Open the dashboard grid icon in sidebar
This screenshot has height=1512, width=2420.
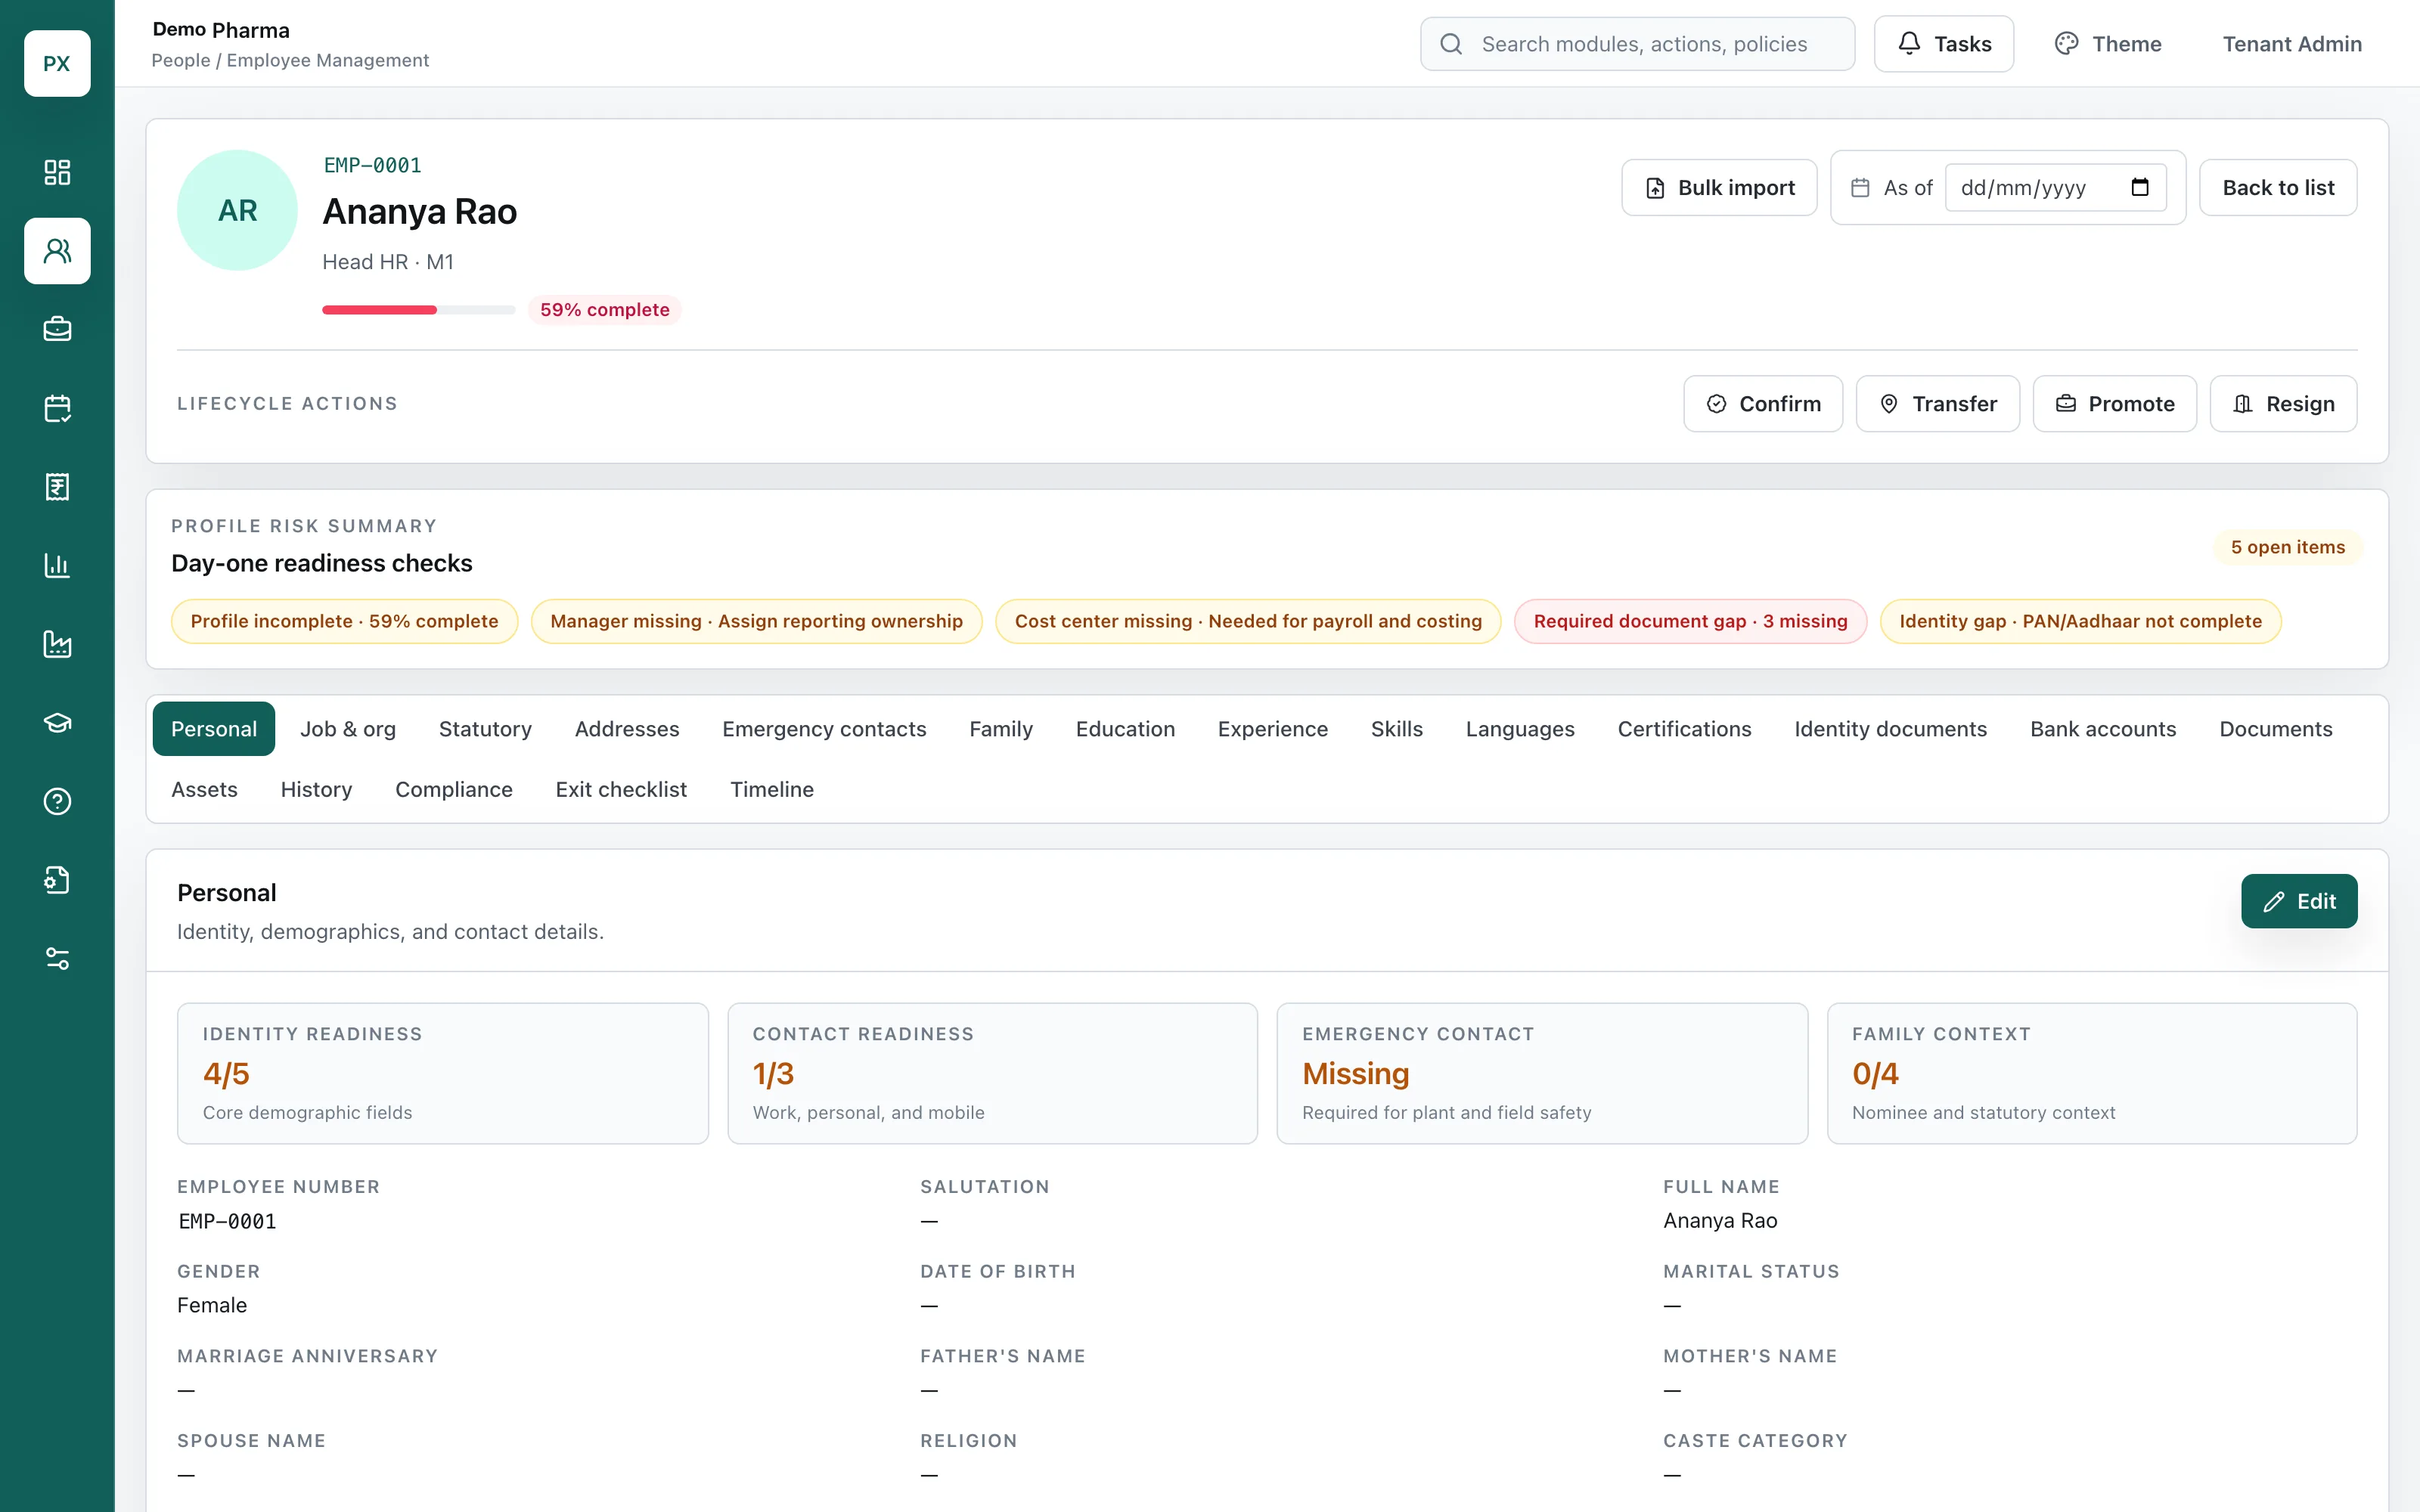point(57,172)
